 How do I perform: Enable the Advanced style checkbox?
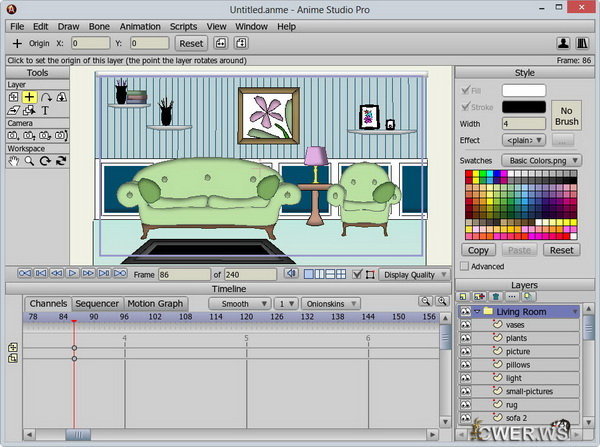coord(465,267)
